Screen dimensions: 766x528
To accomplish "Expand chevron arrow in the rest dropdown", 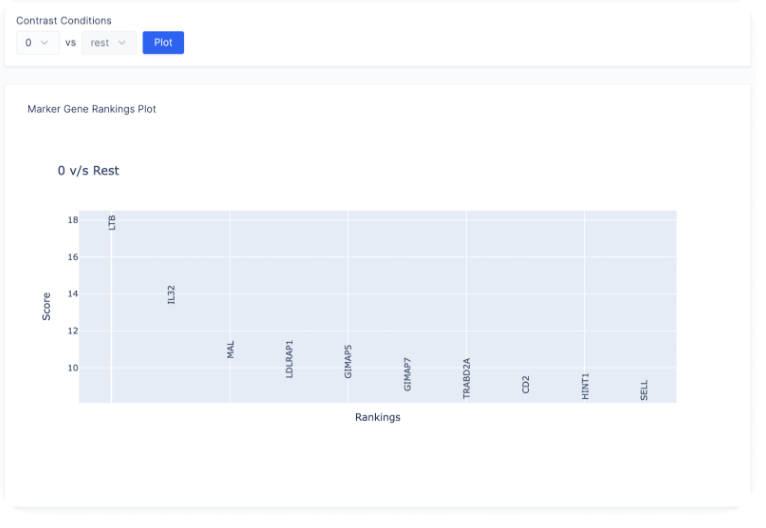I will click(x=122, y=43).
